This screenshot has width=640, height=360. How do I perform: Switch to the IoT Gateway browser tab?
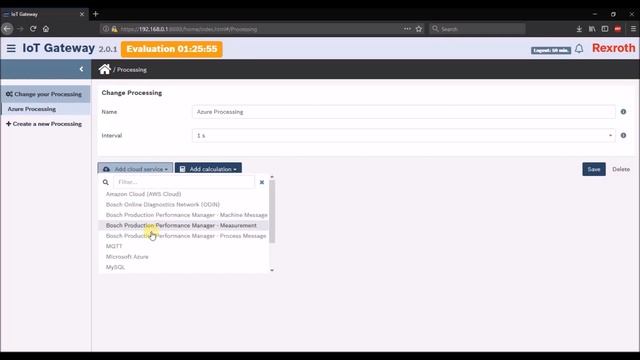(44, 14)
